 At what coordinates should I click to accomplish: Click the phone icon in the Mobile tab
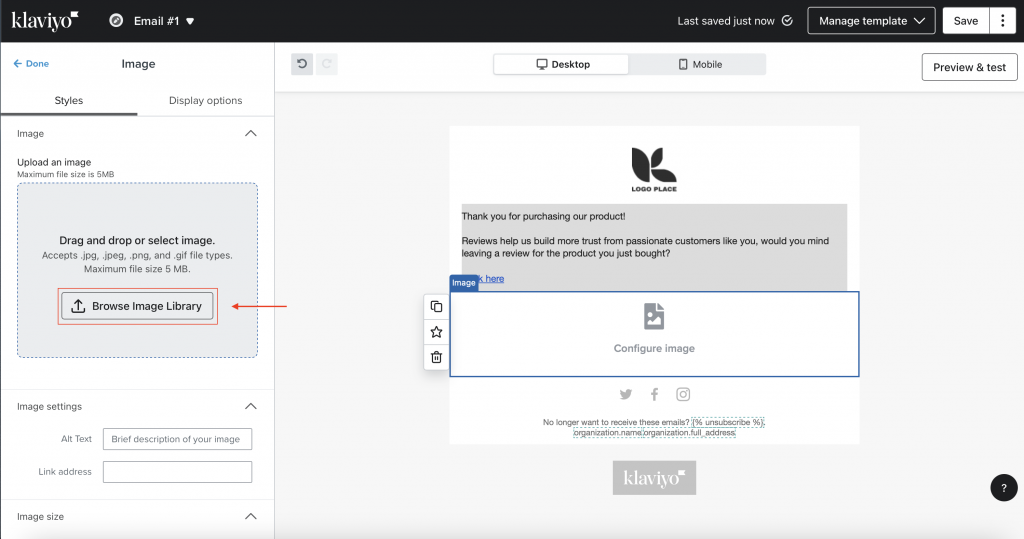click(683, 64)
